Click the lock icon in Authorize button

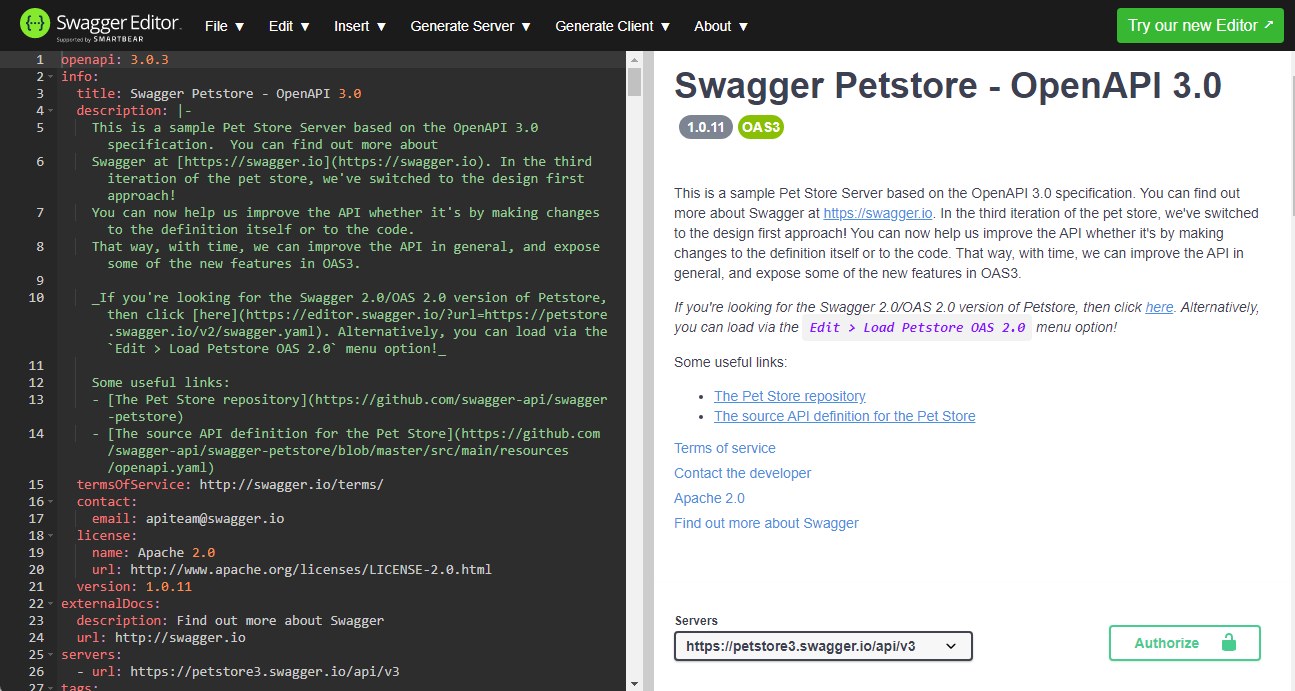[x=1229, y=643]
